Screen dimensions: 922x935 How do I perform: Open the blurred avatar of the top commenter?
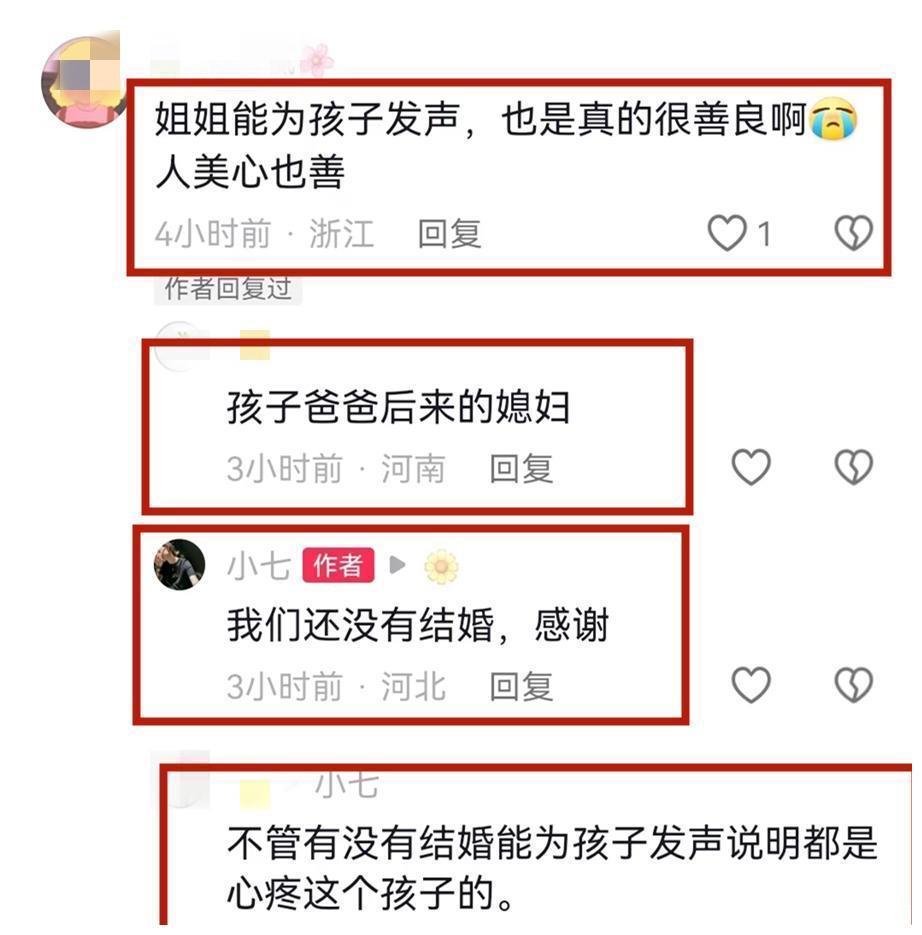pos(84,82)
